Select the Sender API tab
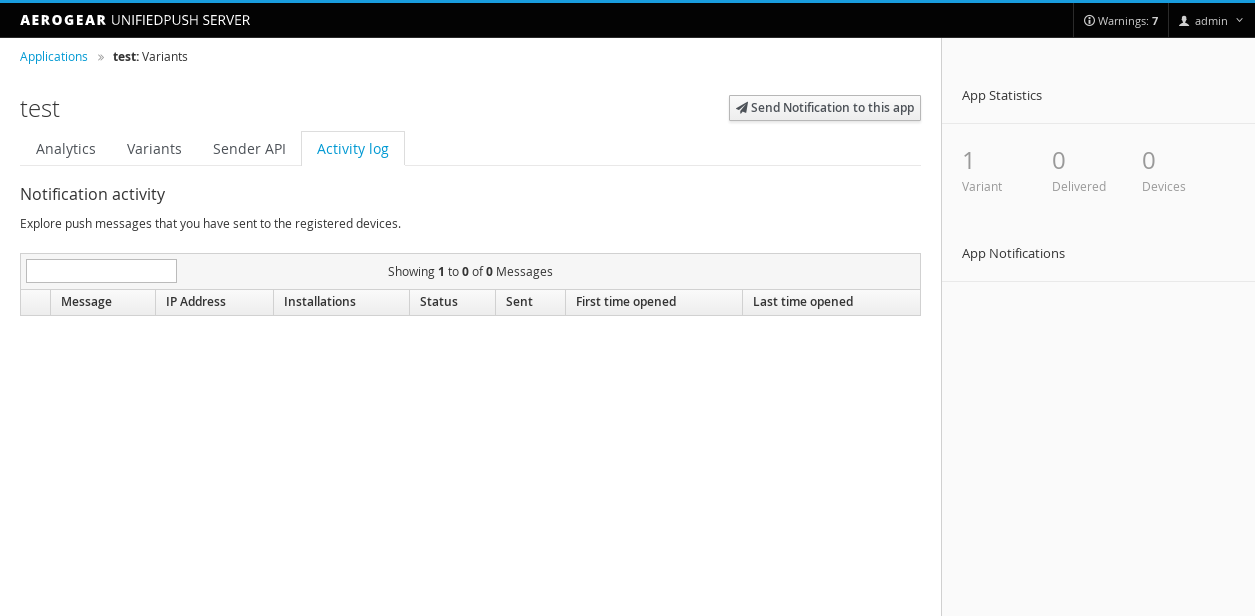The image size is (1255, 616). click(249, 149)
